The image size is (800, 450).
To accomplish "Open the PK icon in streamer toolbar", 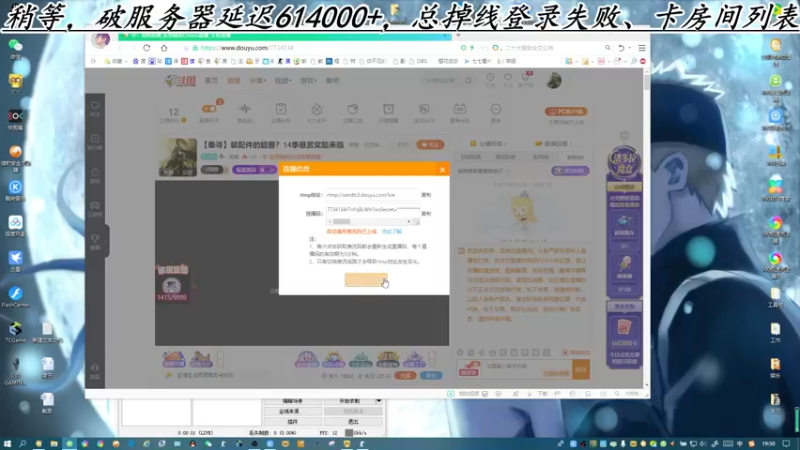I will (424, 109).
